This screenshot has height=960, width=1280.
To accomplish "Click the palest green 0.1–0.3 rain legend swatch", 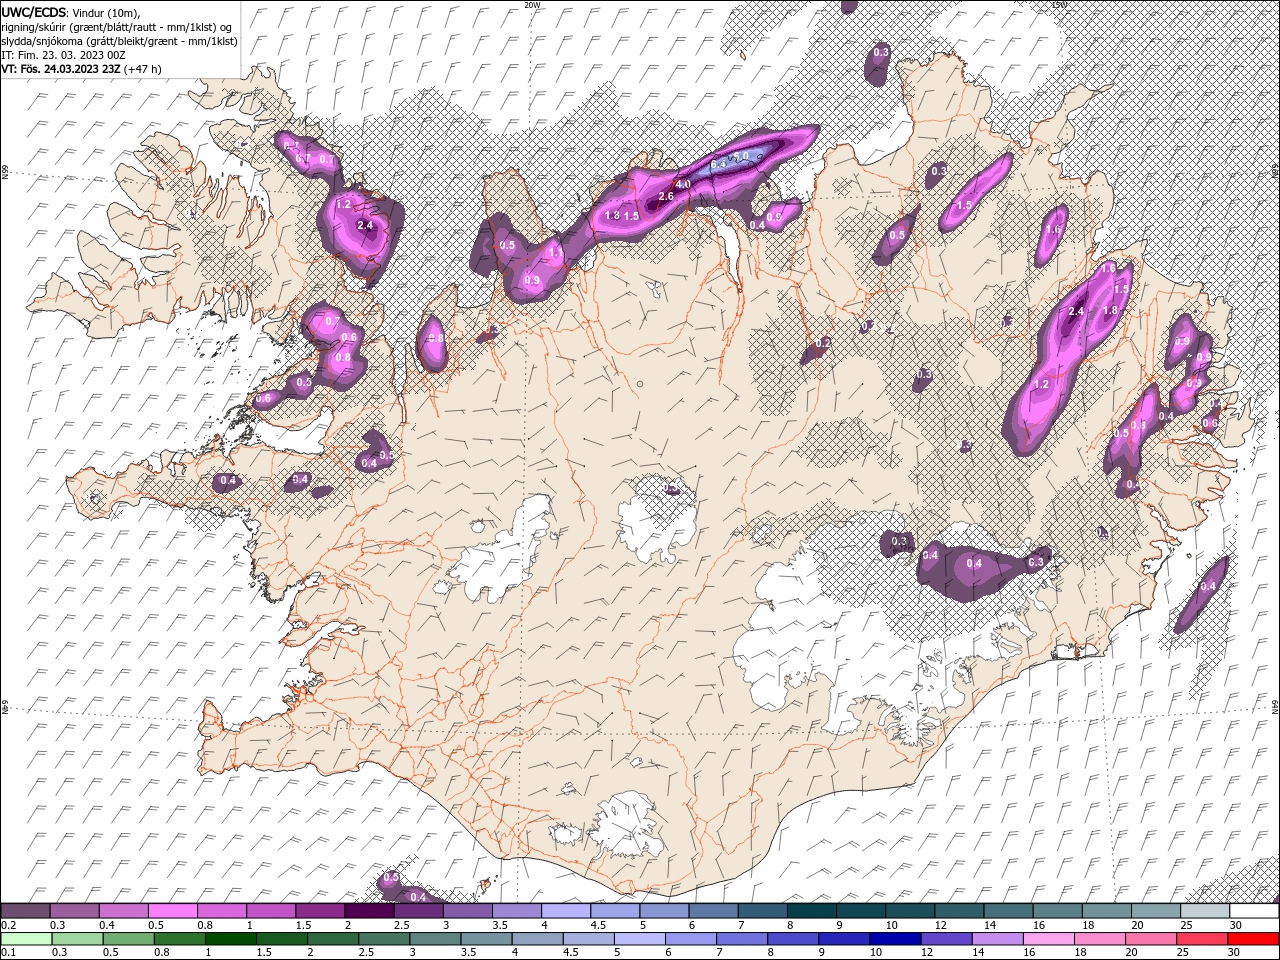I will pos(26,939).
